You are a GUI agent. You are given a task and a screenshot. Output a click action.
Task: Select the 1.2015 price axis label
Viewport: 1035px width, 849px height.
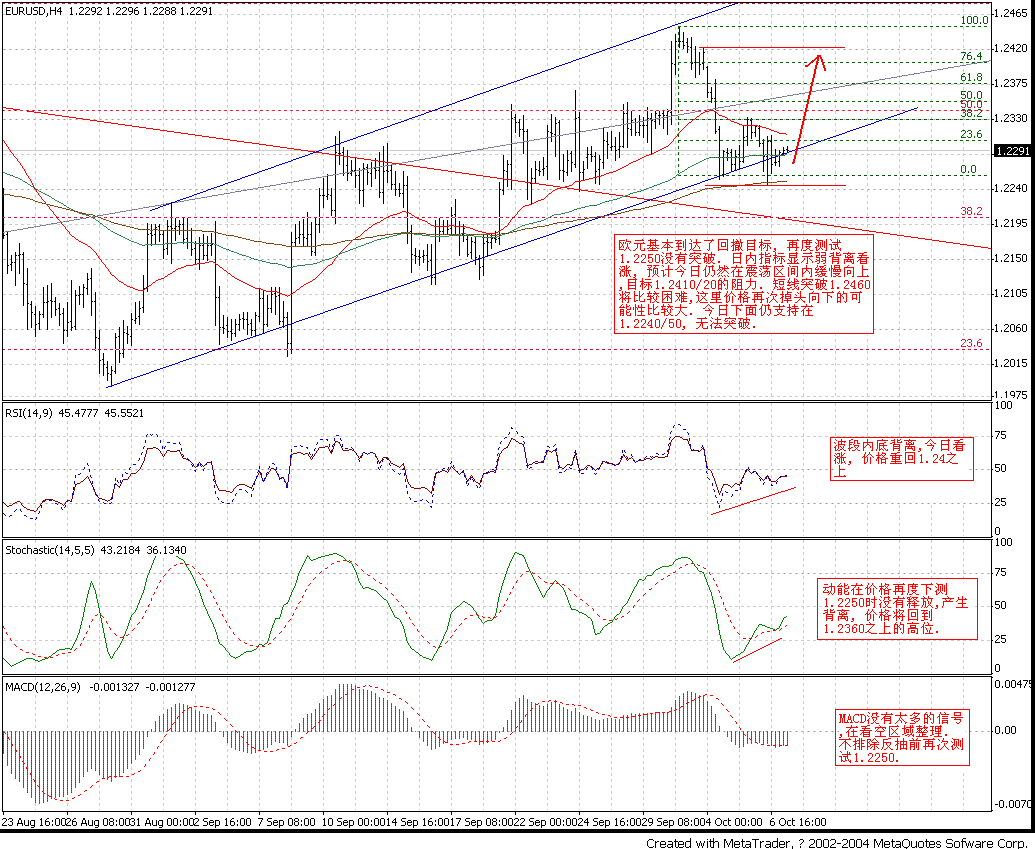click(x=1013, y=363)
